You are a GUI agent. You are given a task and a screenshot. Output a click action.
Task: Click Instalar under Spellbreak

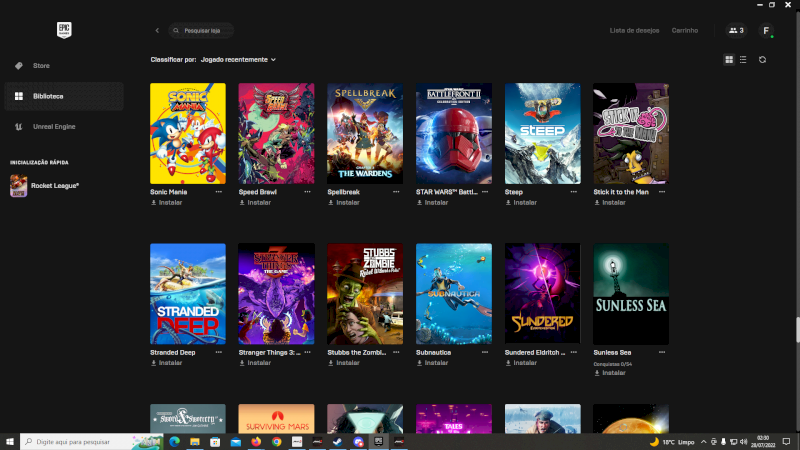tap(344, 202)
